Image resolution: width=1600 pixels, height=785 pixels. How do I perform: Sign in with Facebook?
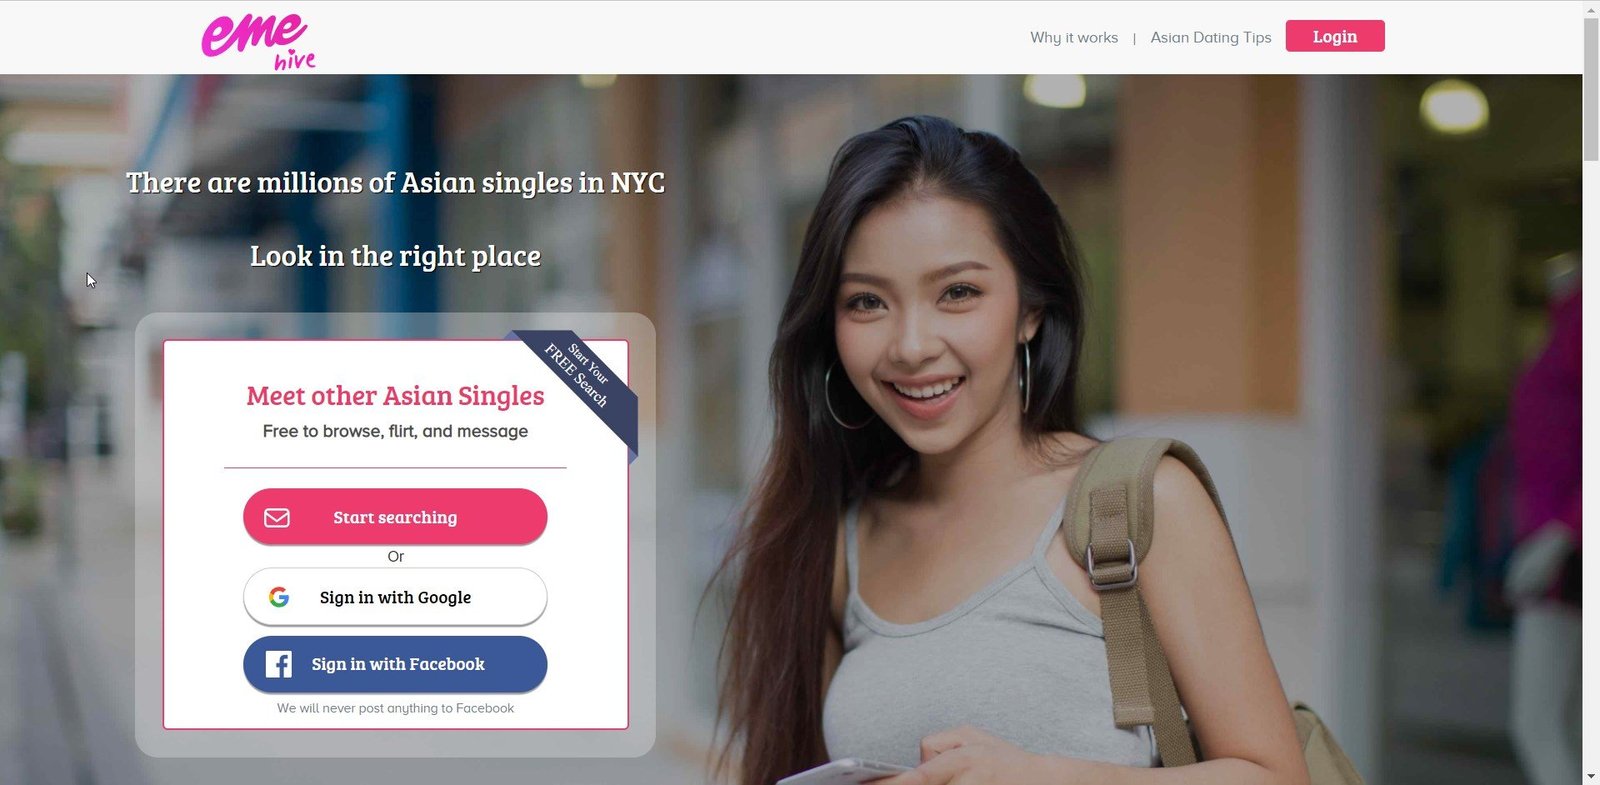pyautogui.click(x=395, y=664)
